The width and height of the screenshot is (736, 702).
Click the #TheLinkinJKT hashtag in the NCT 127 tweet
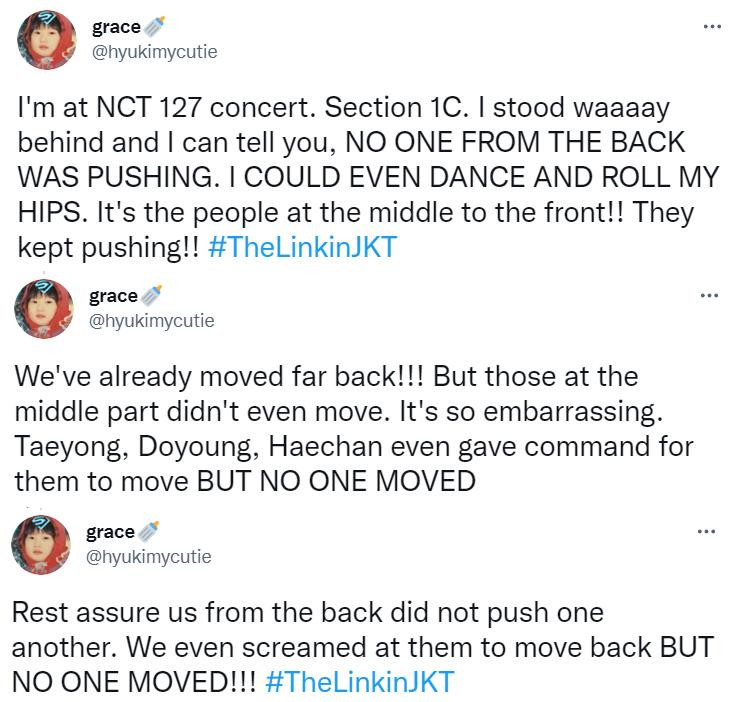click(x=302, y=247)
